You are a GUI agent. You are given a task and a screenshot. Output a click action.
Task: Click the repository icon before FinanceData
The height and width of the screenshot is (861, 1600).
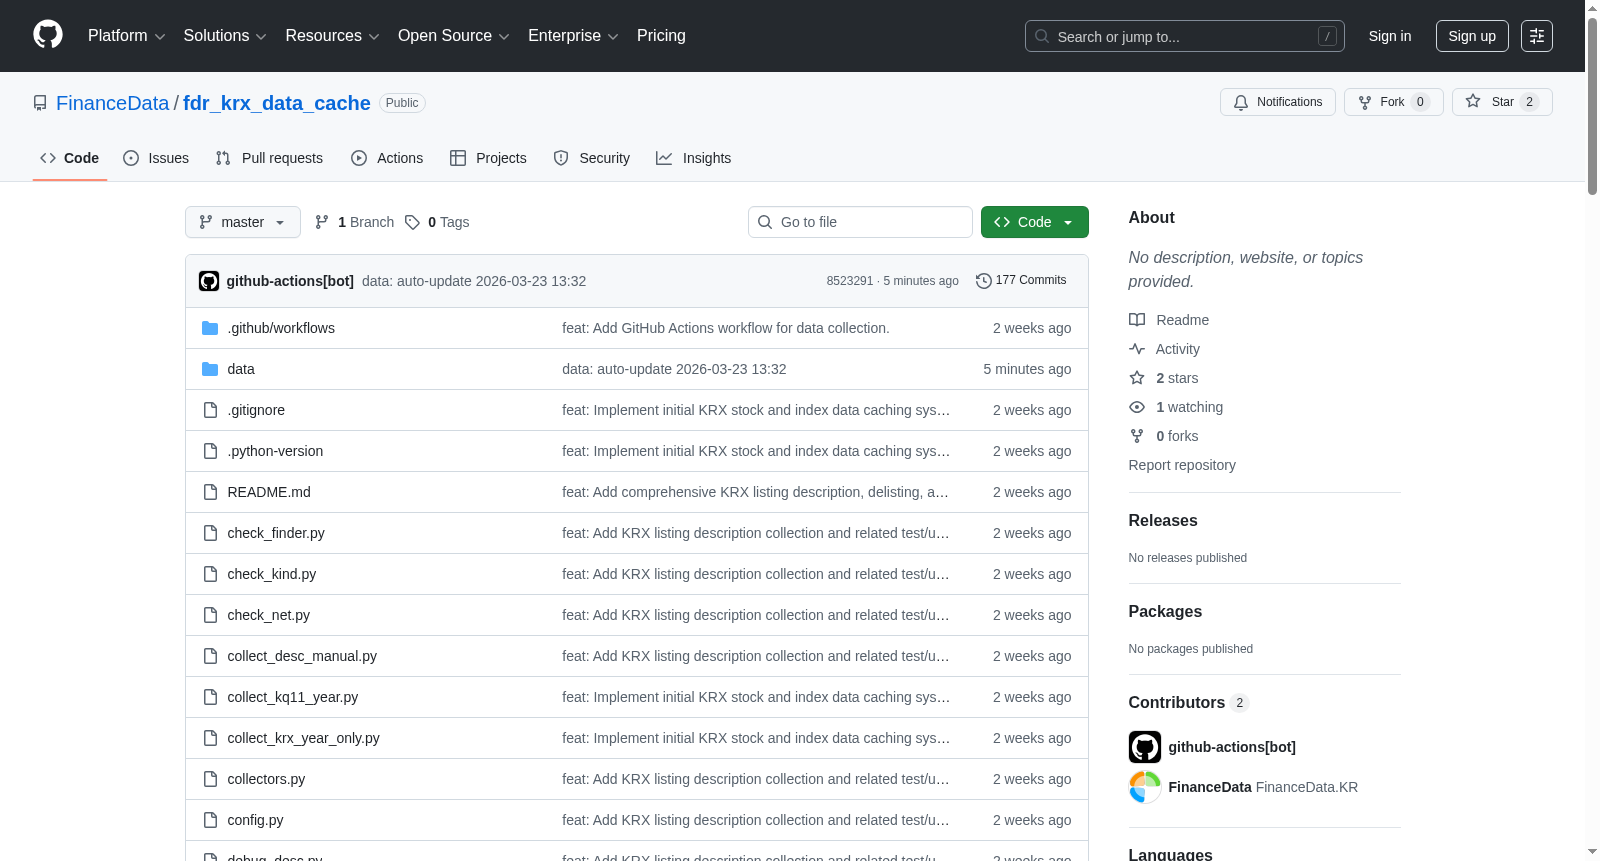point(40,103)
